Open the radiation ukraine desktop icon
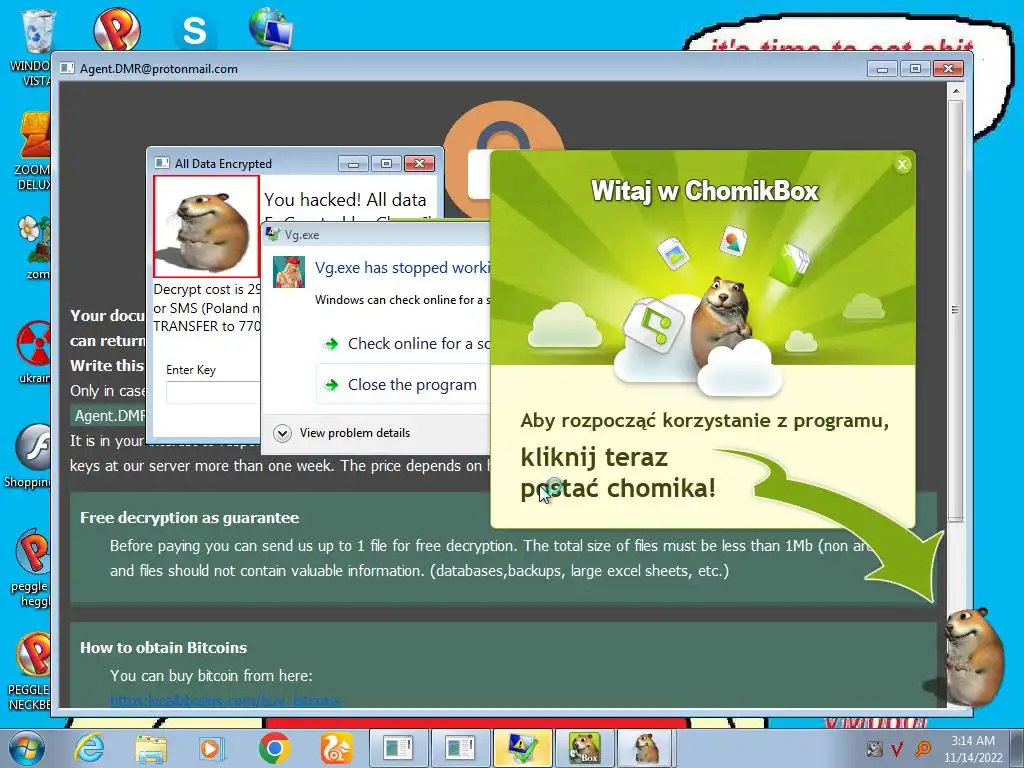1024x768 pixels. (33, 344)
